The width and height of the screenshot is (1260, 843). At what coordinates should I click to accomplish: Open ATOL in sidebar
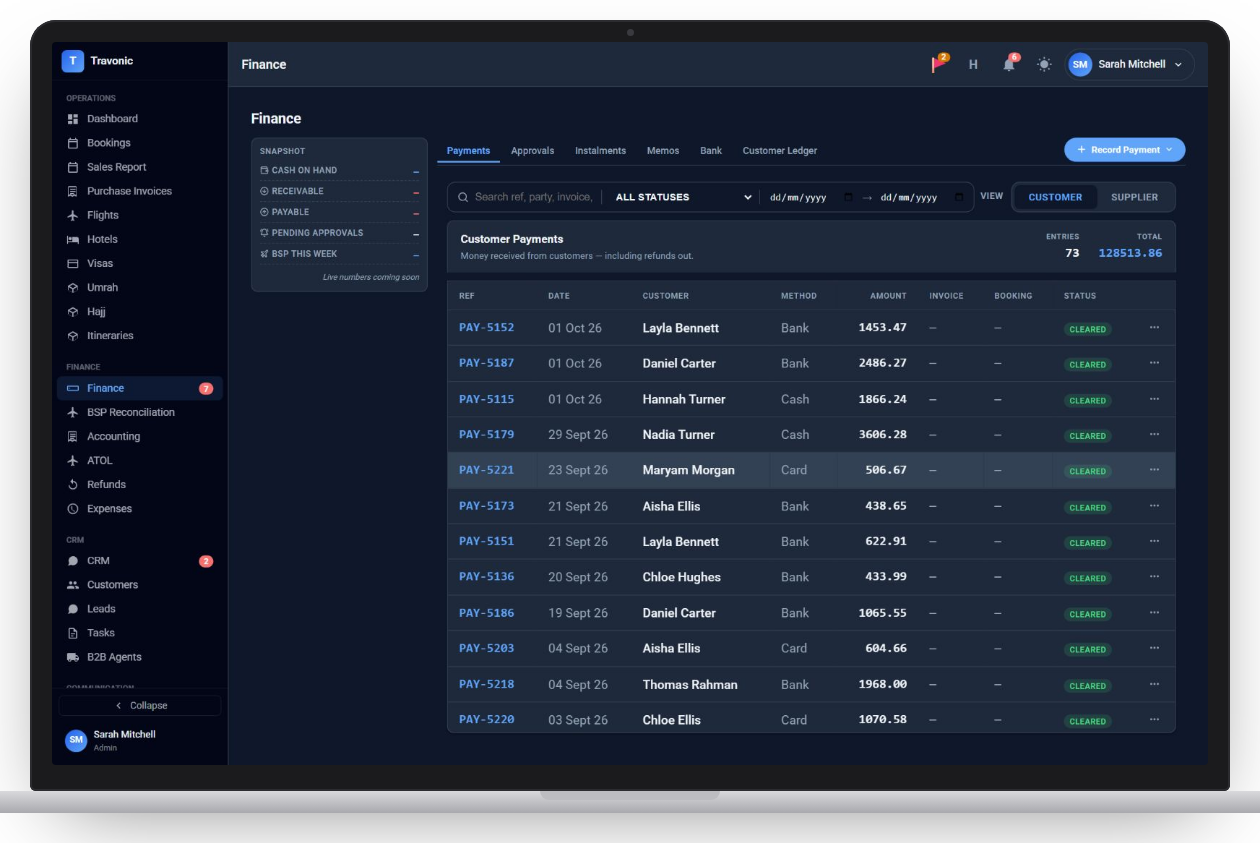tap(139, 460)
